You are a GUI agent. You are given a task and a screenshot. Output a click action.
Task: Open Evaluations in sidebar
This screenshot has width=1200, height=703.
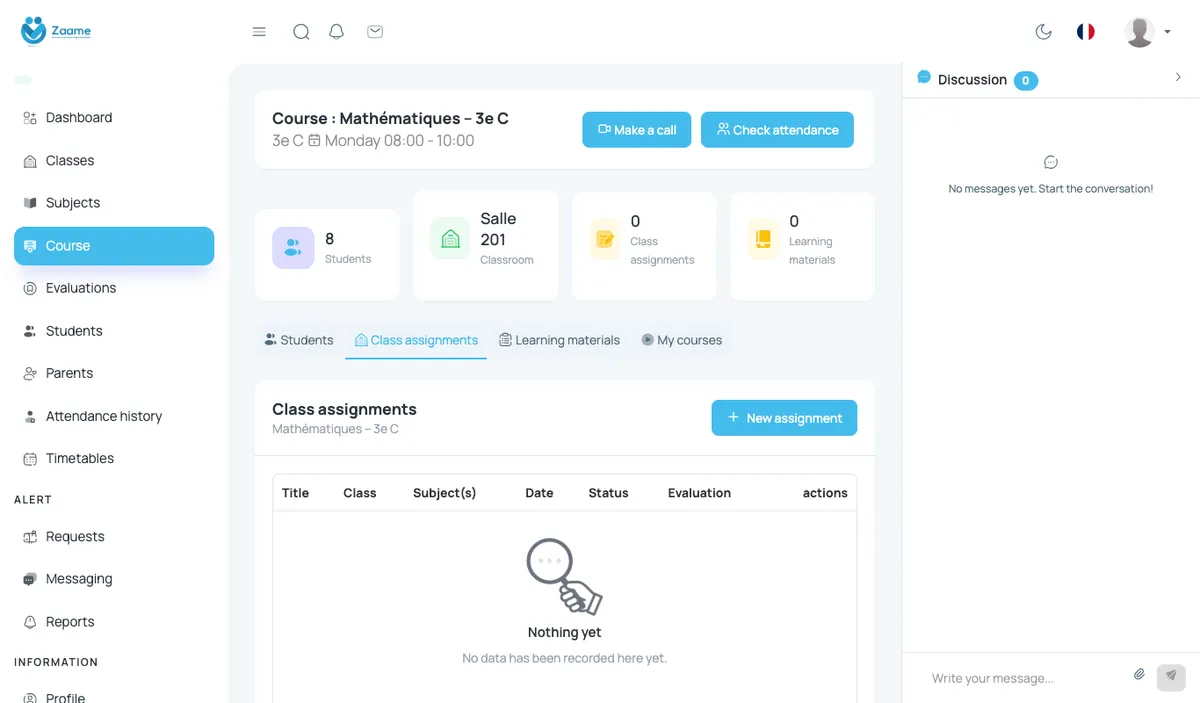(x=114, y=288)
